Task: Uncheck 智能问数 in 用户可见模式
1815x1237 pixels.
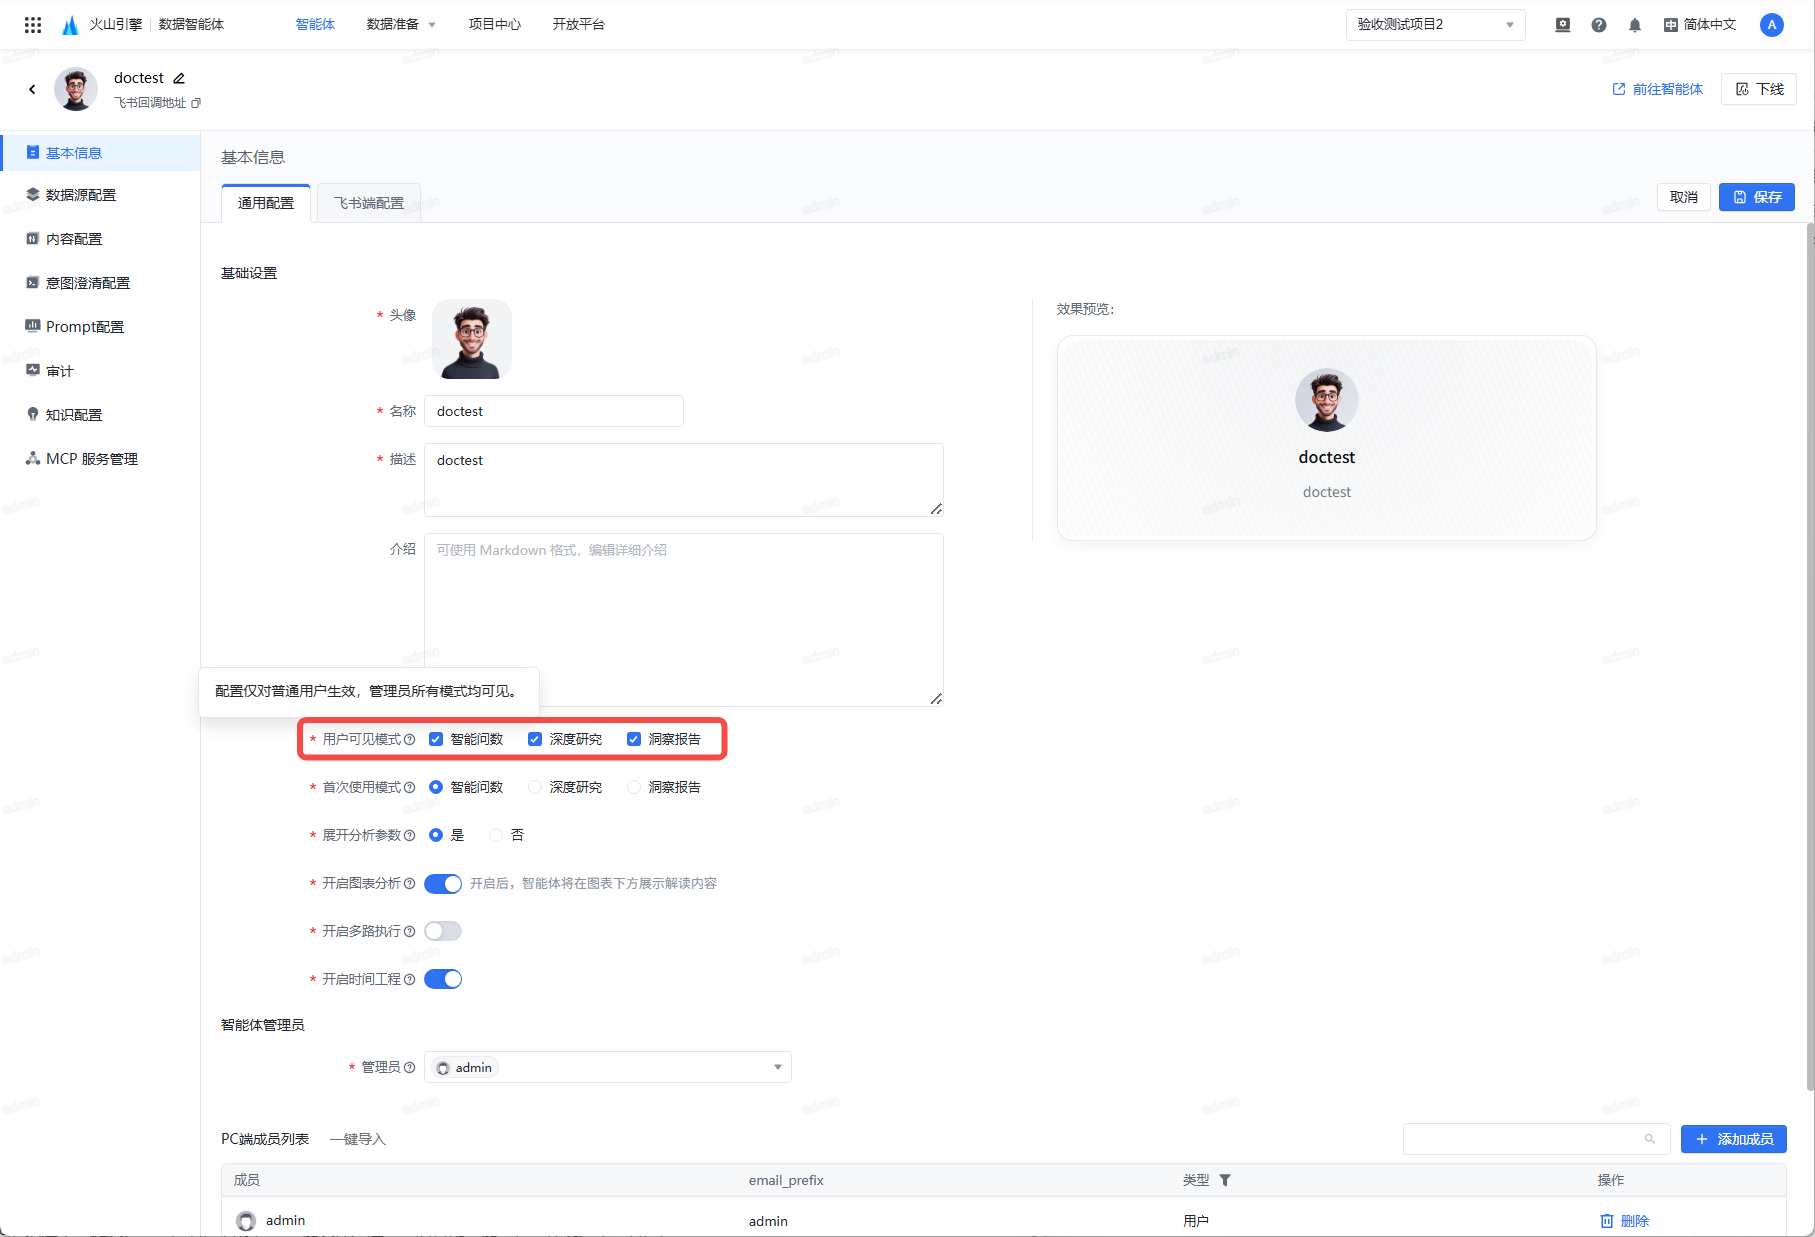Action: (x=436, y=739)
